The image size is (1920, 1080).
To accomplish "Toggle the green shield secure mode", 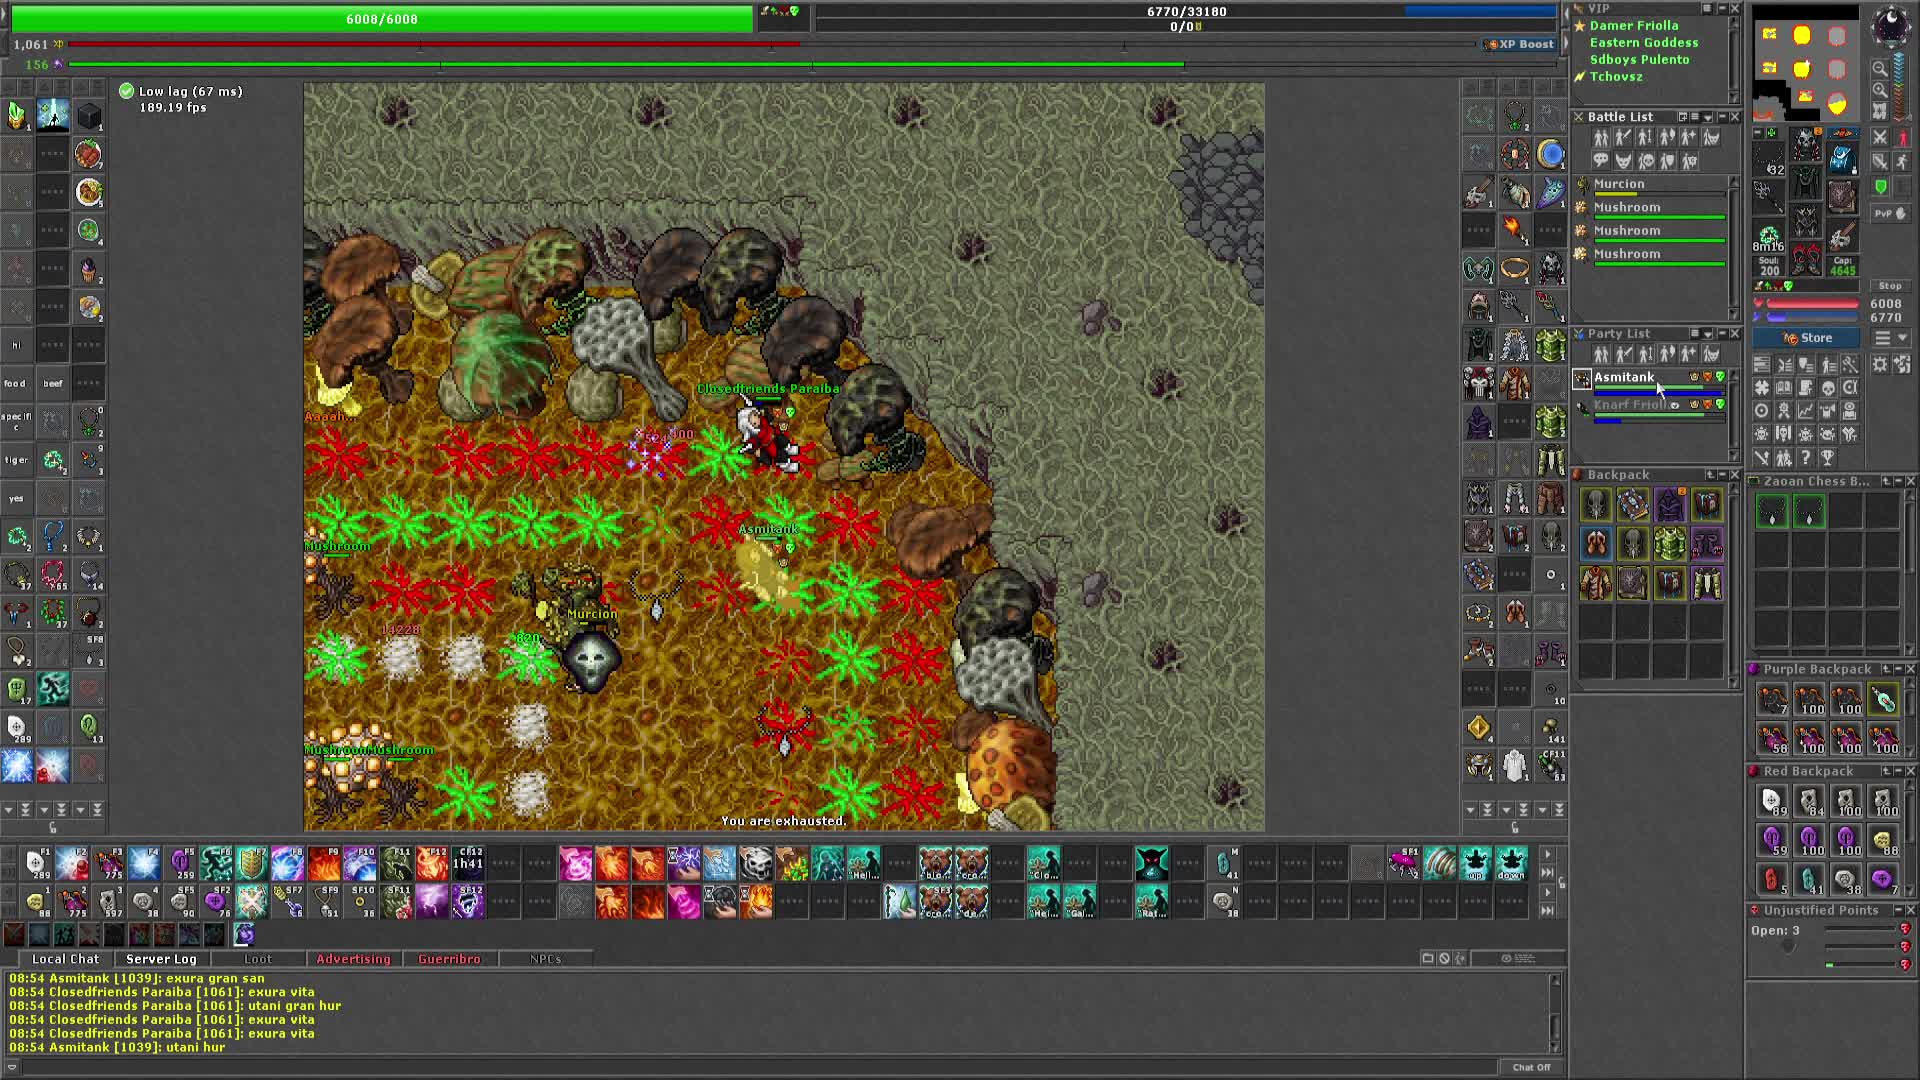I will click(1880, 186).
